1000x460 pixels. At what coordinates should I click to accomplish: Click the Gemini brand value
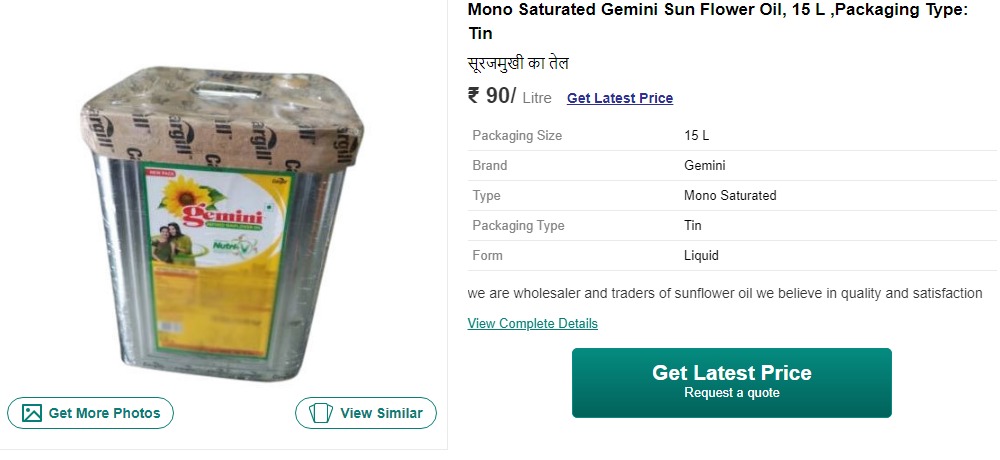(705, 166)
